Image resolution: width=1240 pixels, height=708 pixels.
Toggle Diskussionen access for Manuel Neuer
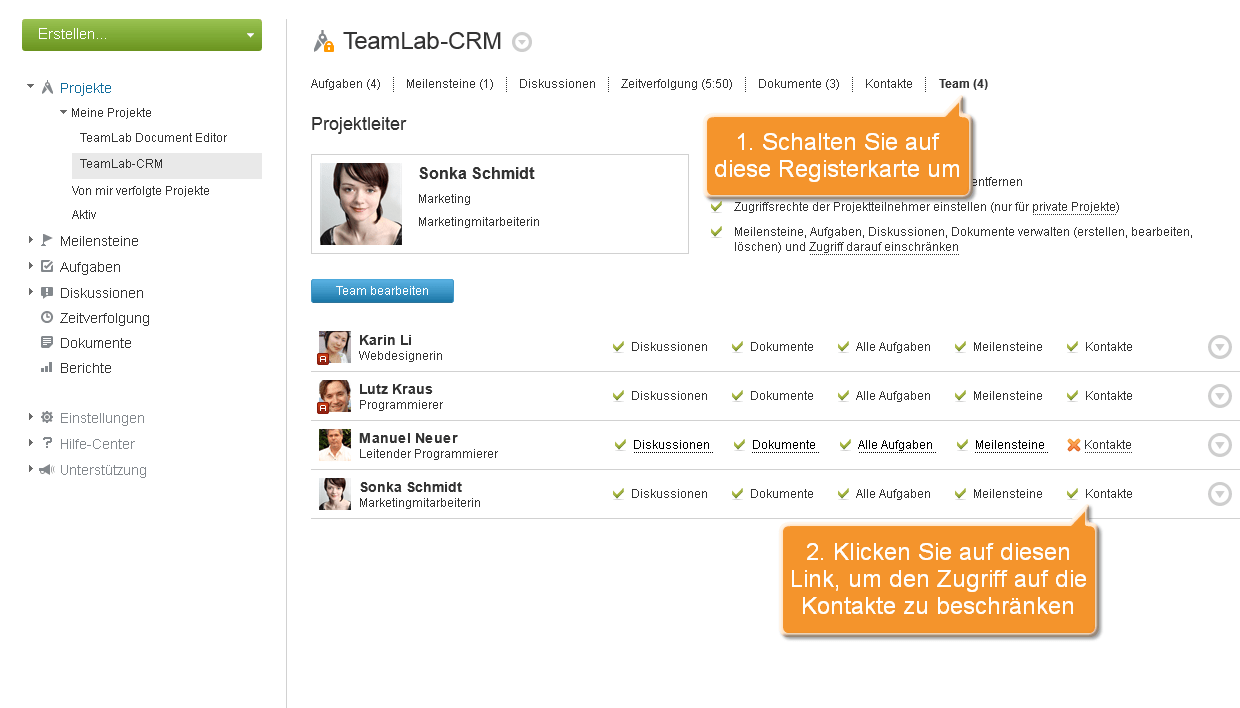pyautogui.click(x=662, y=445)
